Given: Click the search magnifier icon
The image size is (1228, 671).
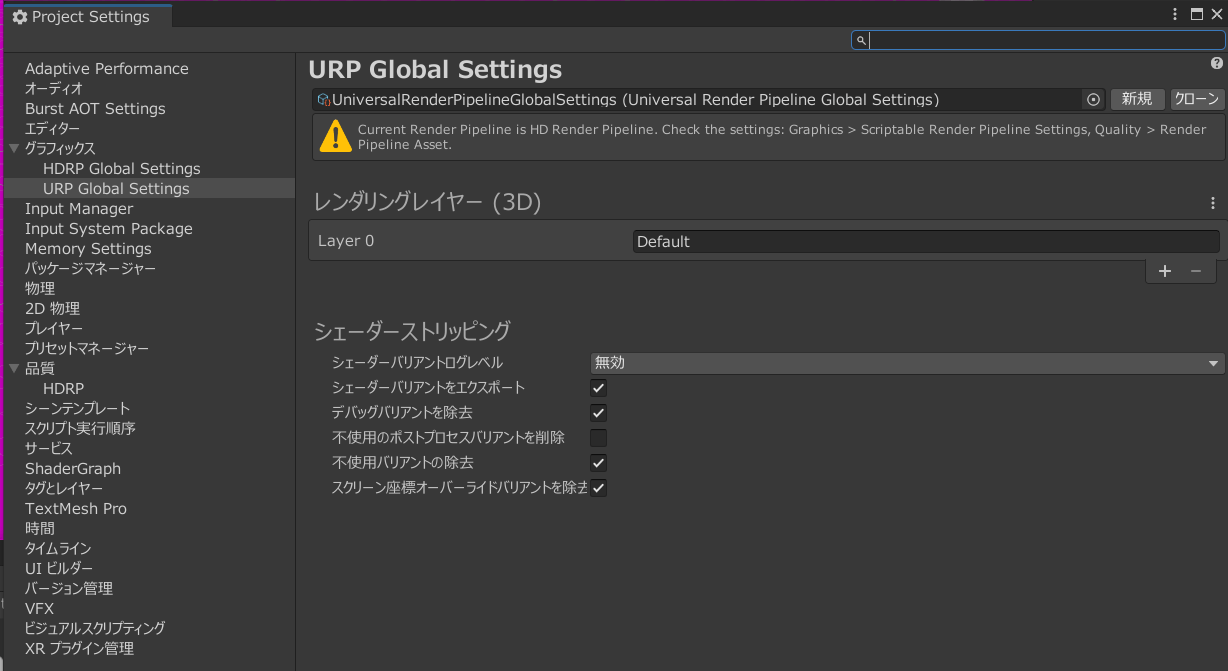Looking at the screenshot, I should (860, 40).
